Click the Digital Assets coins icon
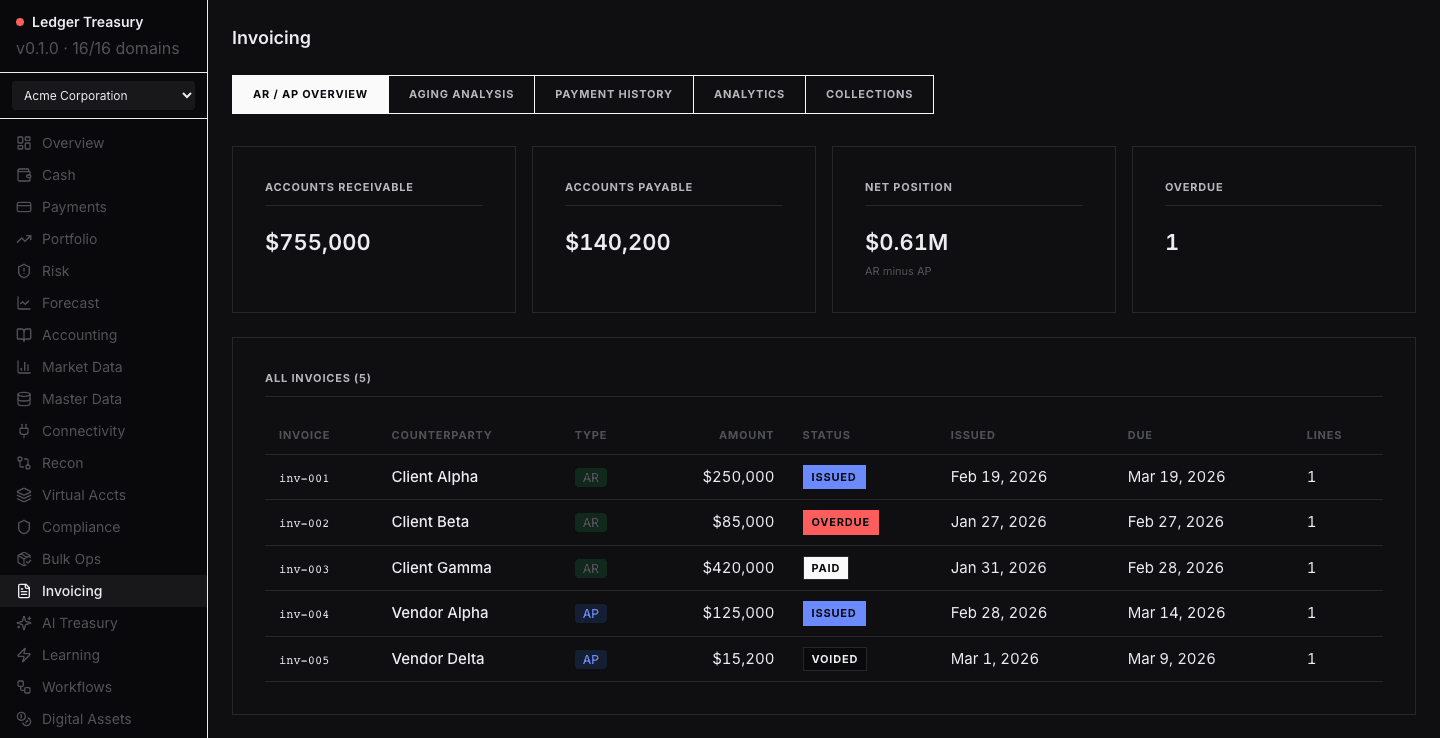 click(x=24, y=719)
